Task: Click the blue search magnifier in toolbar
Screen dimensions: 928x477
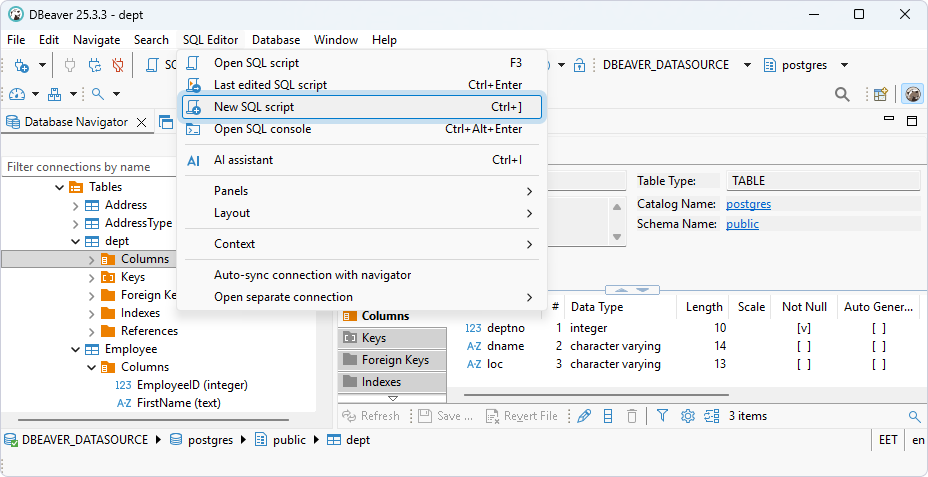Action: click(x=98, y=94)
